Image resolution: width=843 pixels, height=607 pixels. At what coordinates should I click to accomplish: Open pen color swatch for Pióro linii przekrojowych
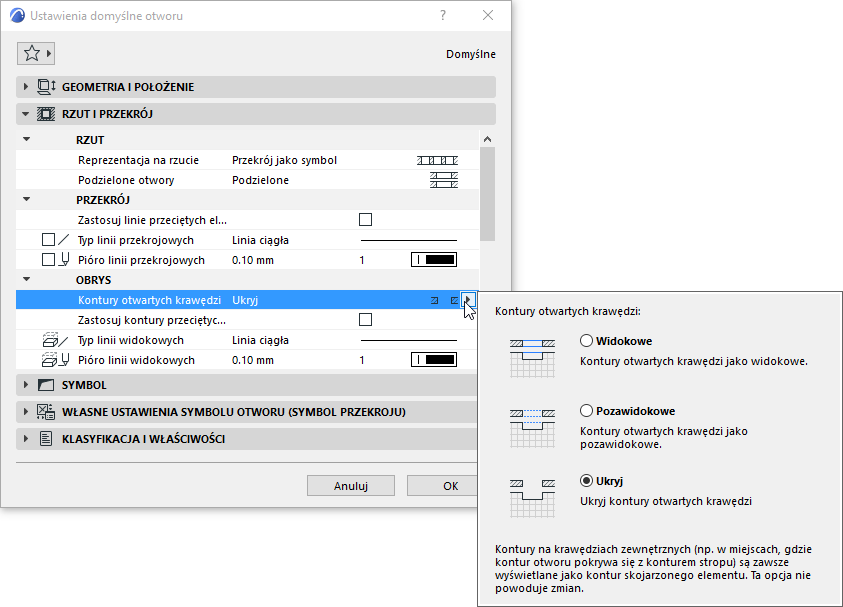434,260
